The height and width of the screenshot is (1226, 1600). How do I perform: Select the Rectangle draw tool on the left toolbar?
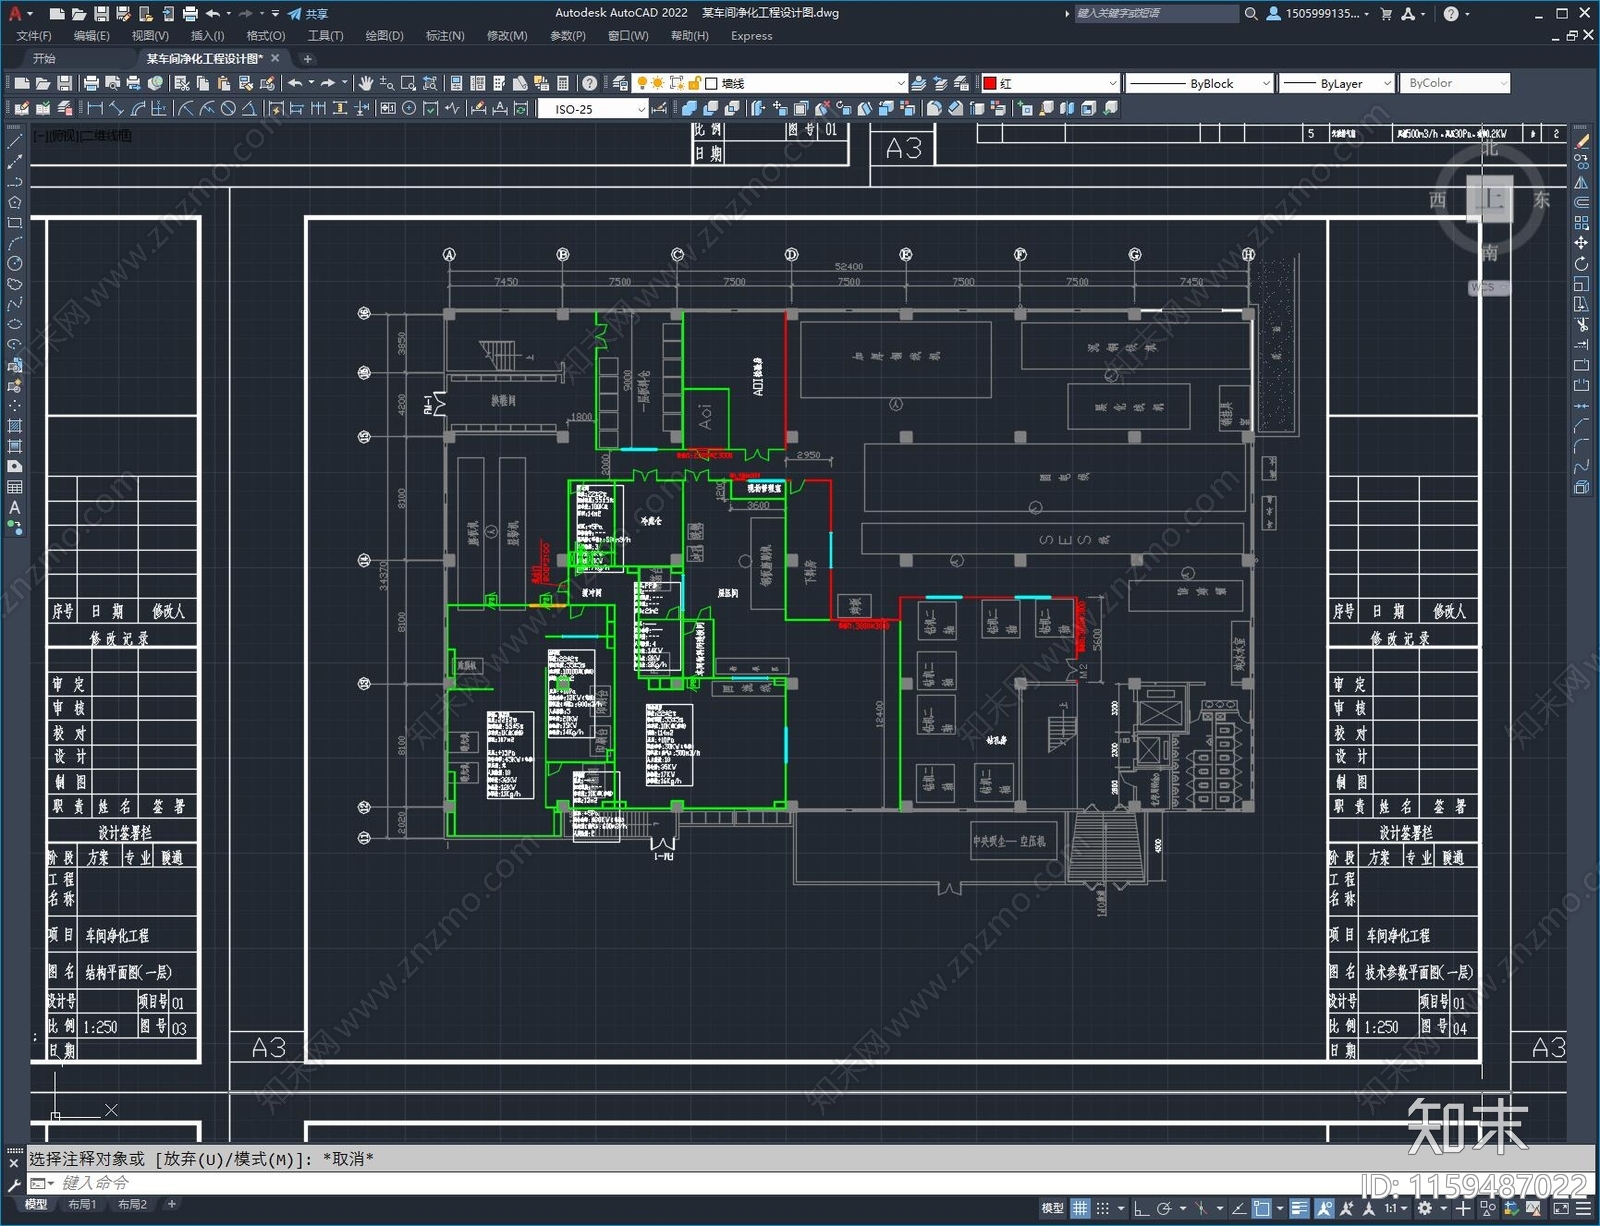pyautogui.click(x=14, y=223)
